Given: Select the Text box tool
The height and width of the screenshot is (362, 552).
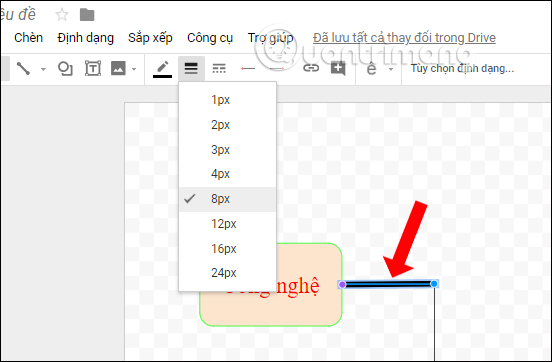Looking at the screenshot, I should tap(93, 68).
